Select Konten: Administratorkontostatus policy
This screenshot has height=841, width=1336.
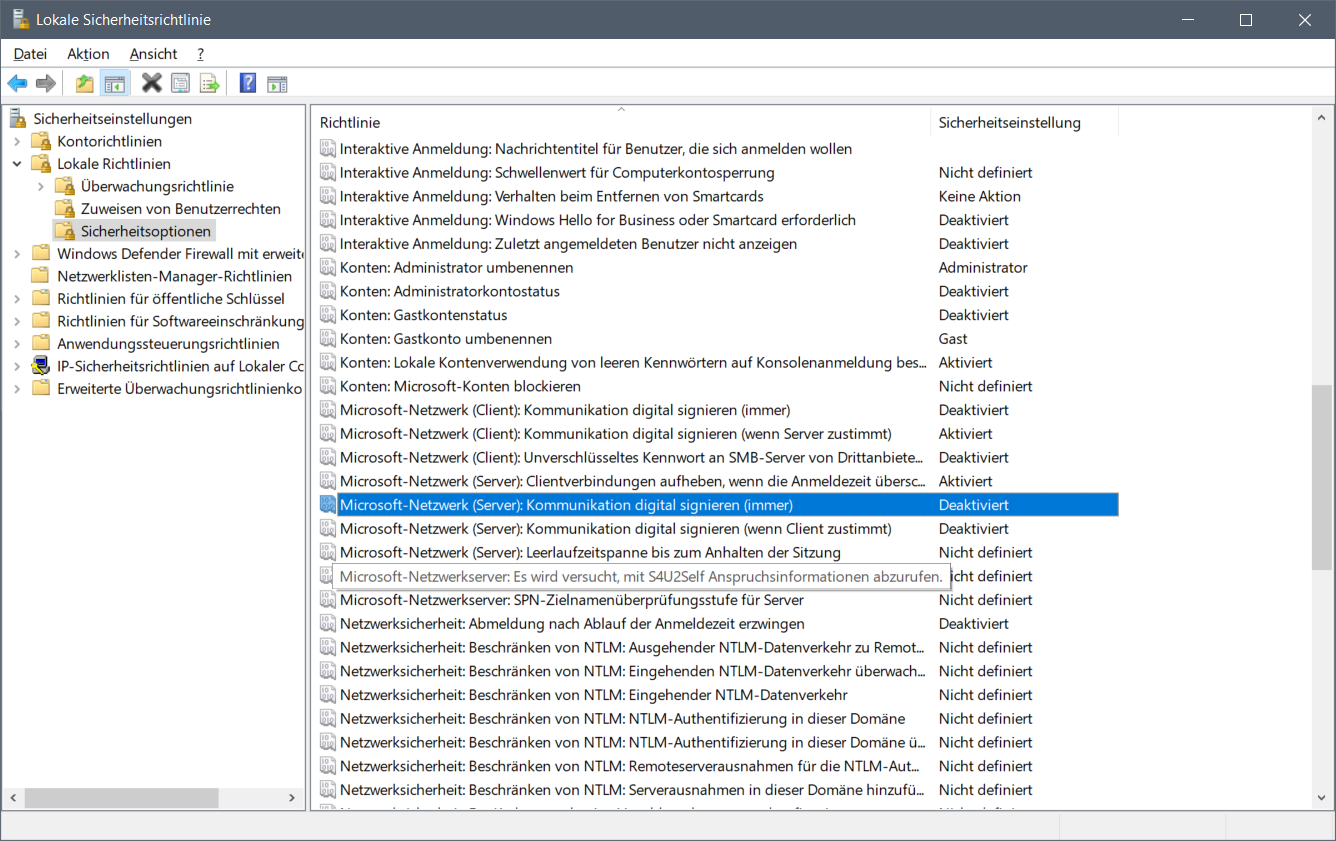449,291
